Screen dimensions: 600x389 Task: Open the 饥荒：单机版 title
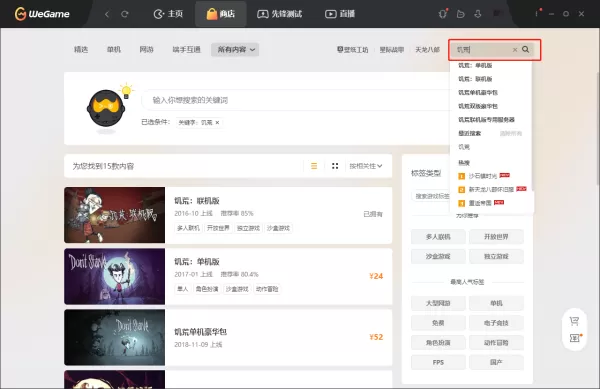pyautogui.click(x=197, y=262)
